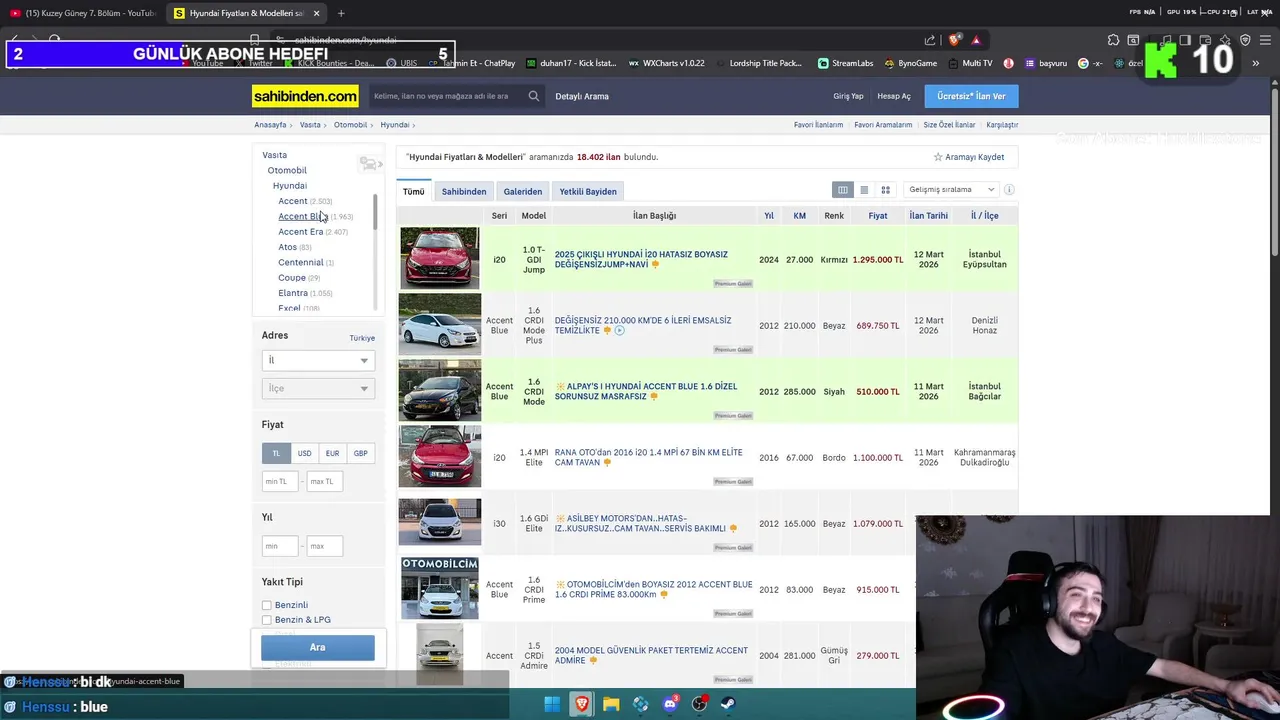Open red 2025 i20 listing thumbnail
The width and height of the screenshot is (1280, 720).
tap(440, 258)
